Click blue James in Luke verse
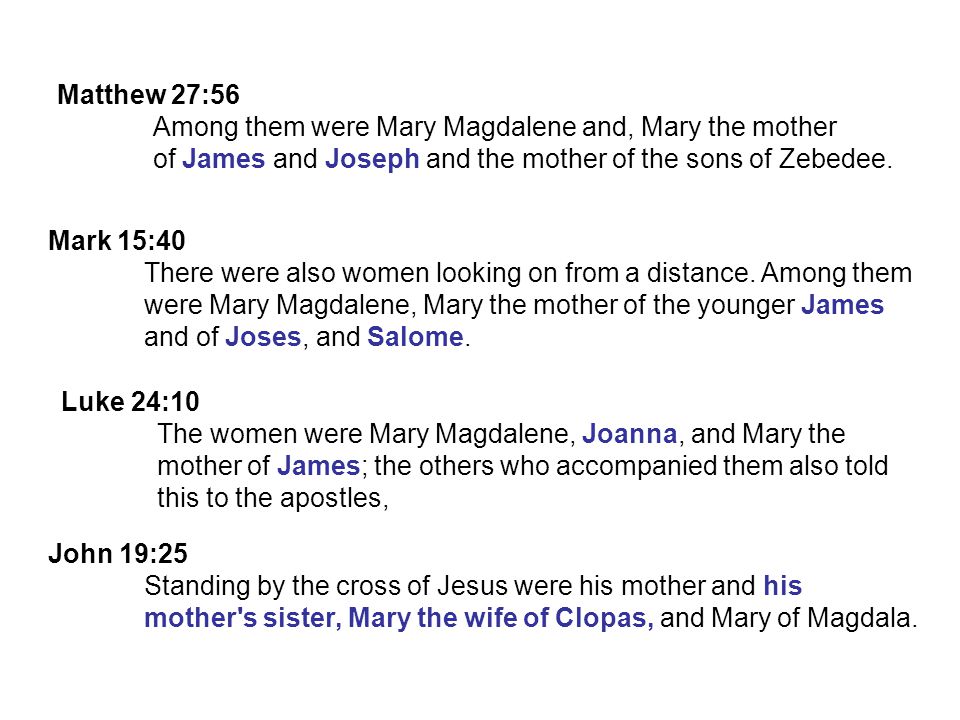 point(318,466)
